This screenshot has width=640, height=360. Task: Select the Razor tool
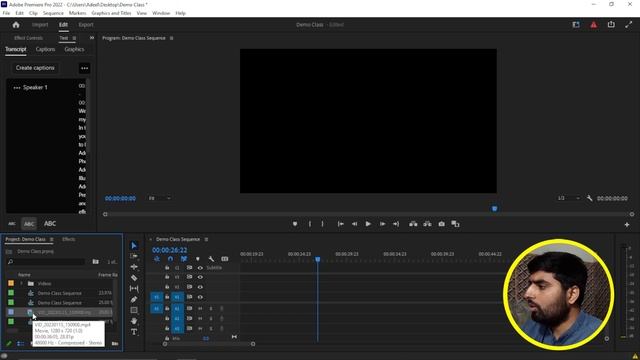pyautogui.click(x=134, y=278)
